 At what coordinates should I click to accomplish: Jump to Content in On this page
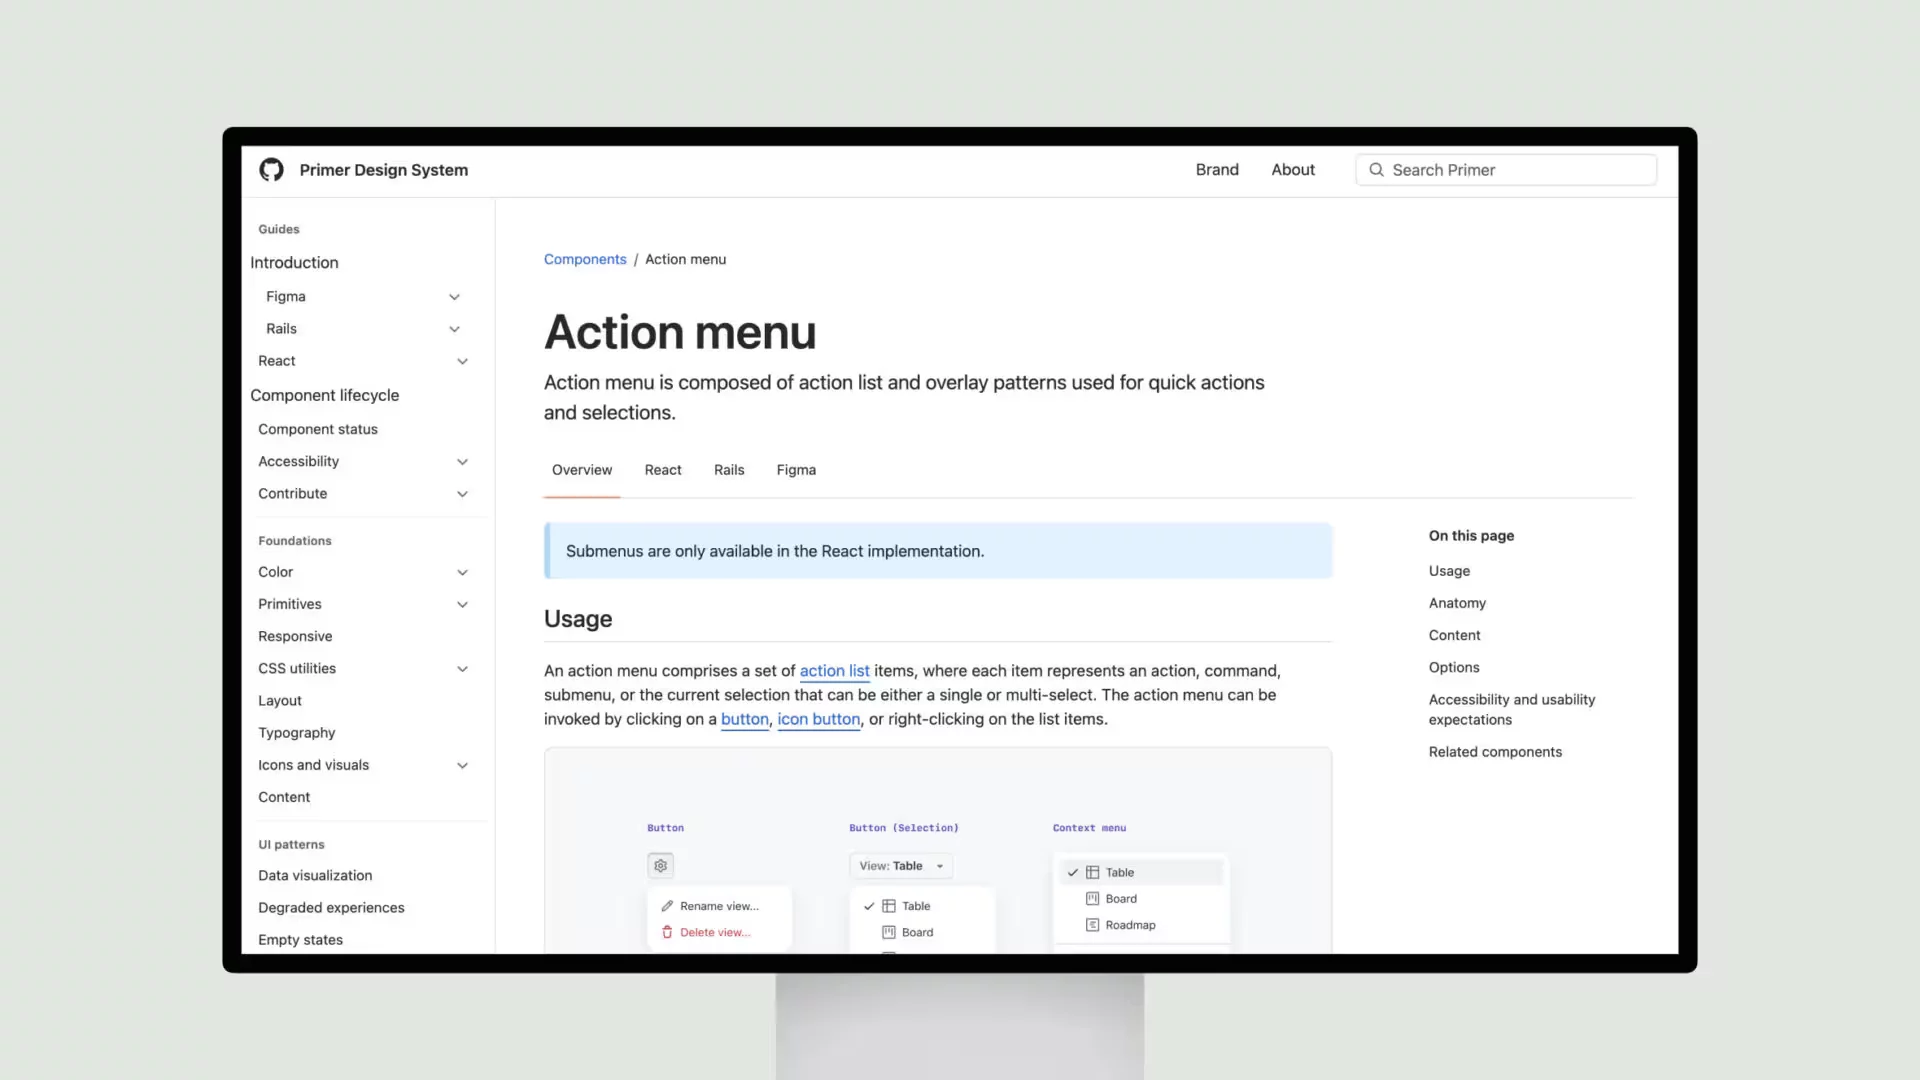coord(1454,635)
